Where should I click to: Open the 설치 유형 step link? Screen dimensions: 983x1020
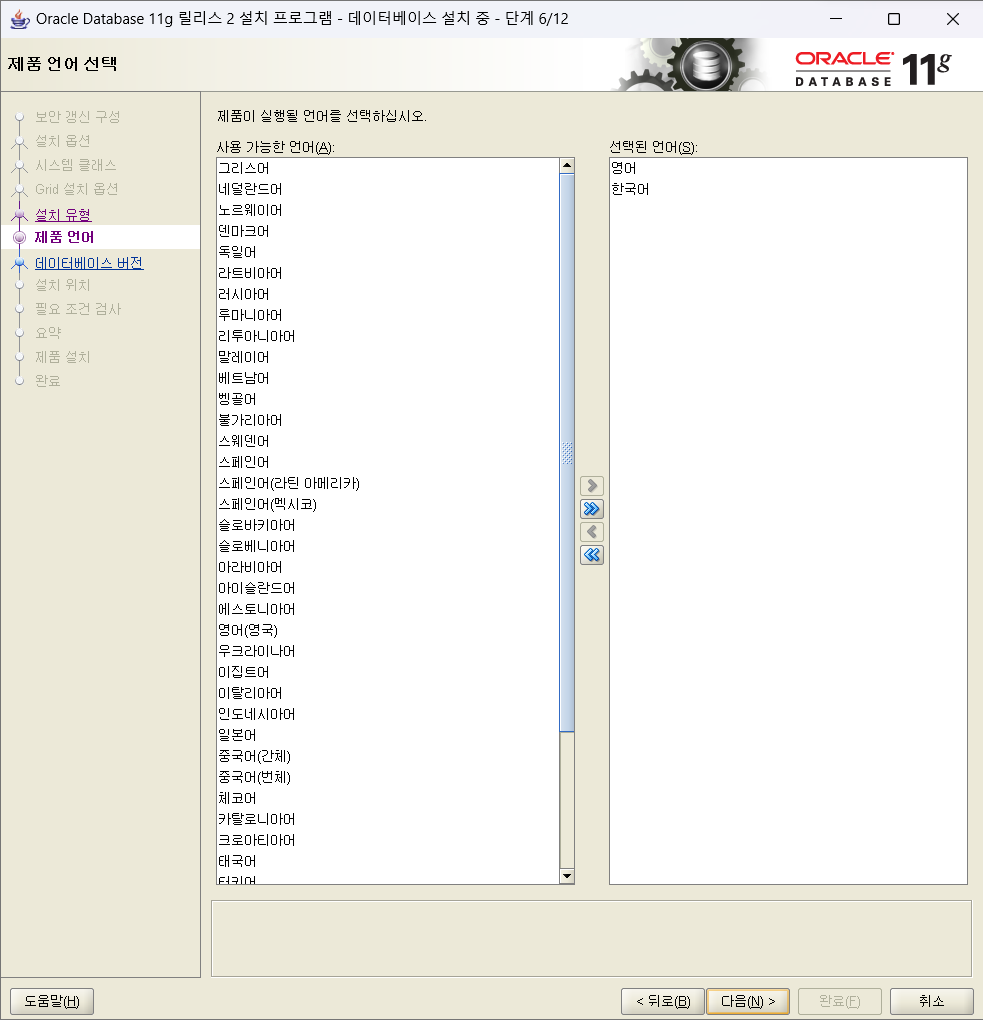(x=63, y=214)
